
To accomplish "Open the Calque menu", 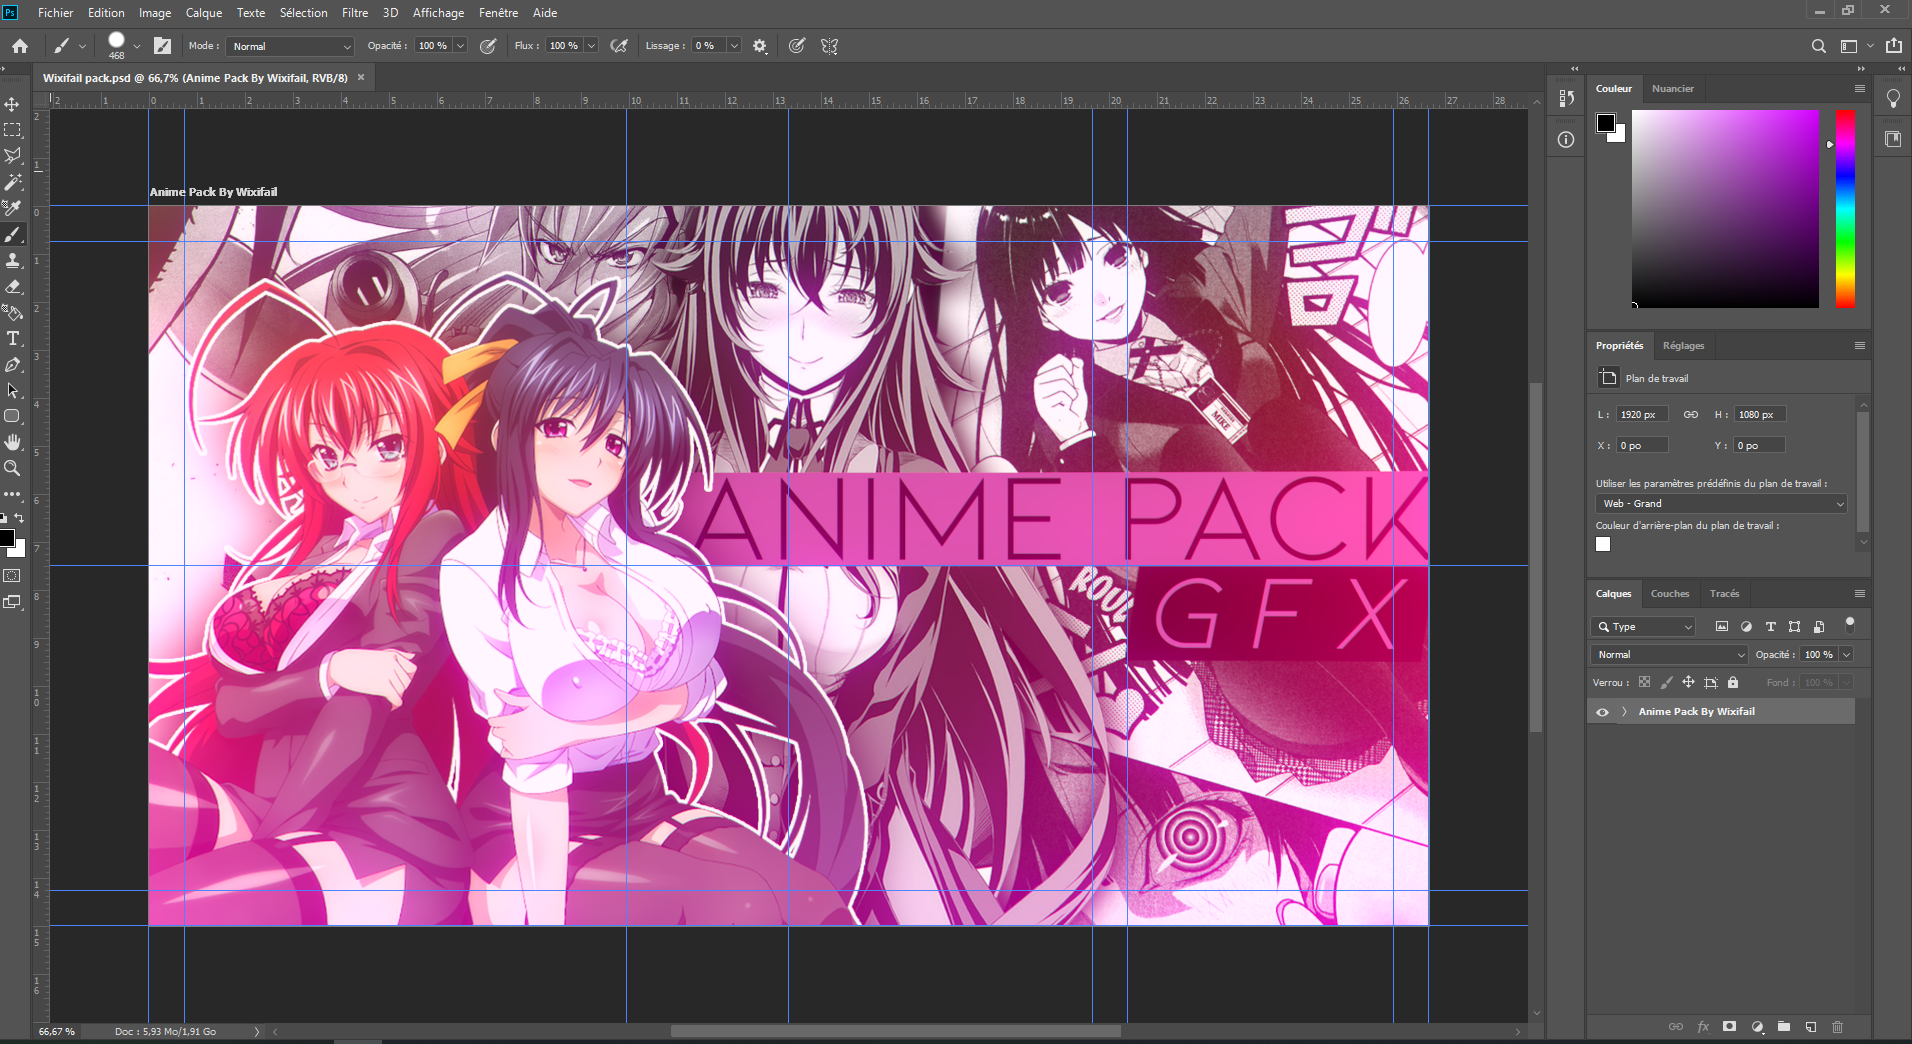I will (204, 13).
